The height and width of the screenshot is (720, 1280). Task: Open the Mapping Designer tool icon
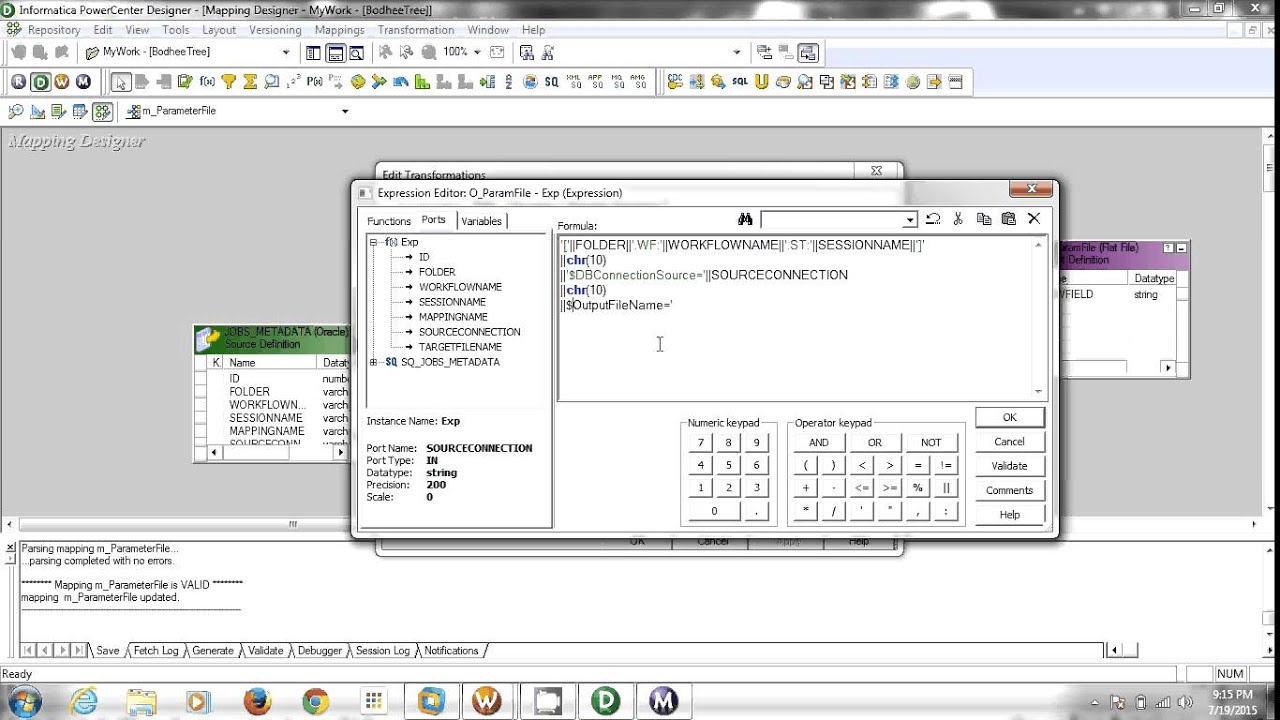click(x=102, y=111)
